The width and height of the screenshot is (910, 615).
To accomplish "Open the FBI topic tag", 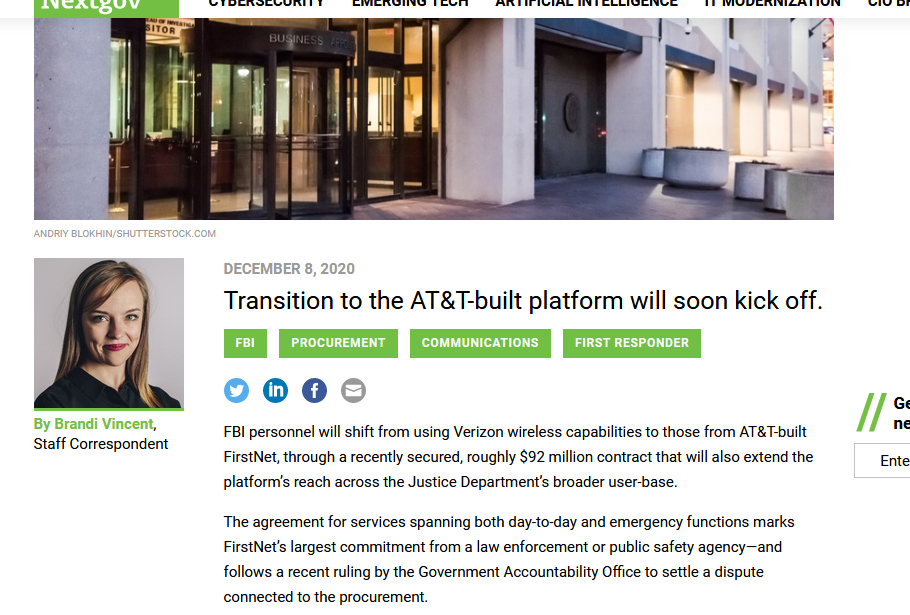I will click(245, 343).
